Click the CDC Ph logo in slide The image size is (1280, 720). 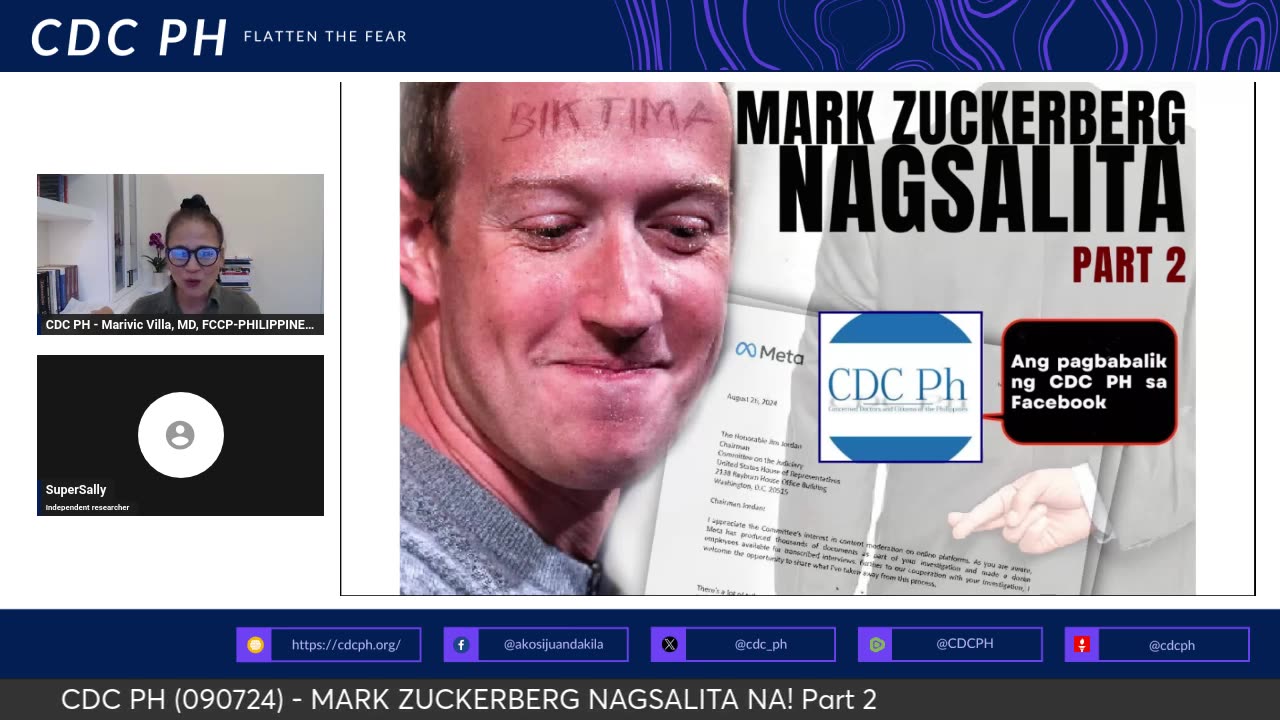pyautogui.click(x=900, y=387)
